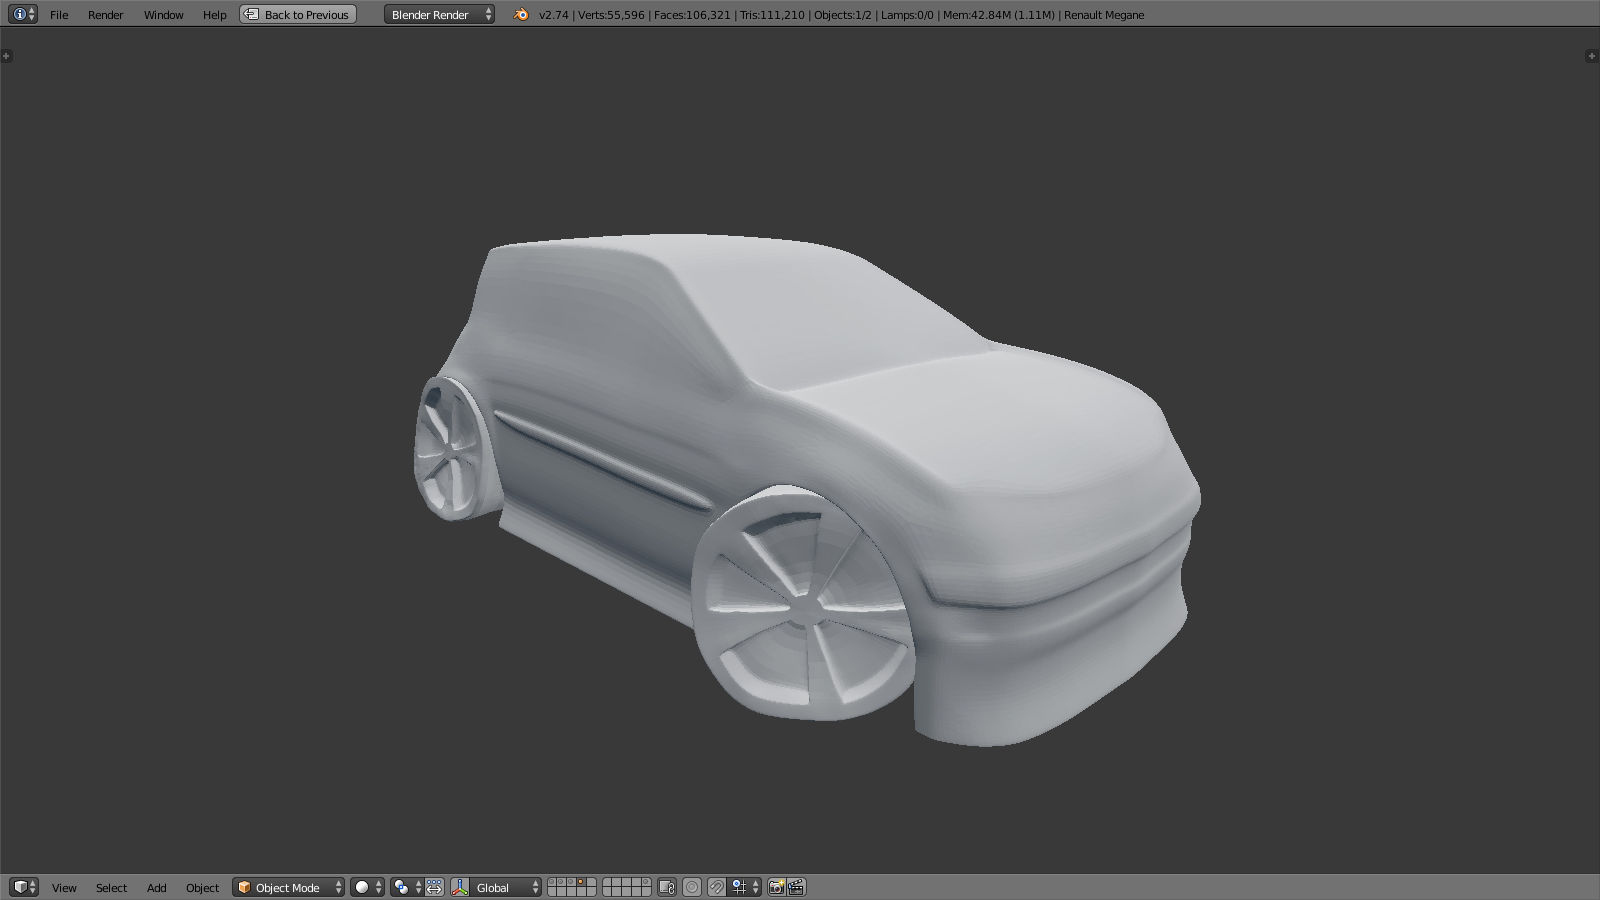Click the Renault Megane object name
The width and height of the screenshot is (1600, 900).
click(1104, 15)
